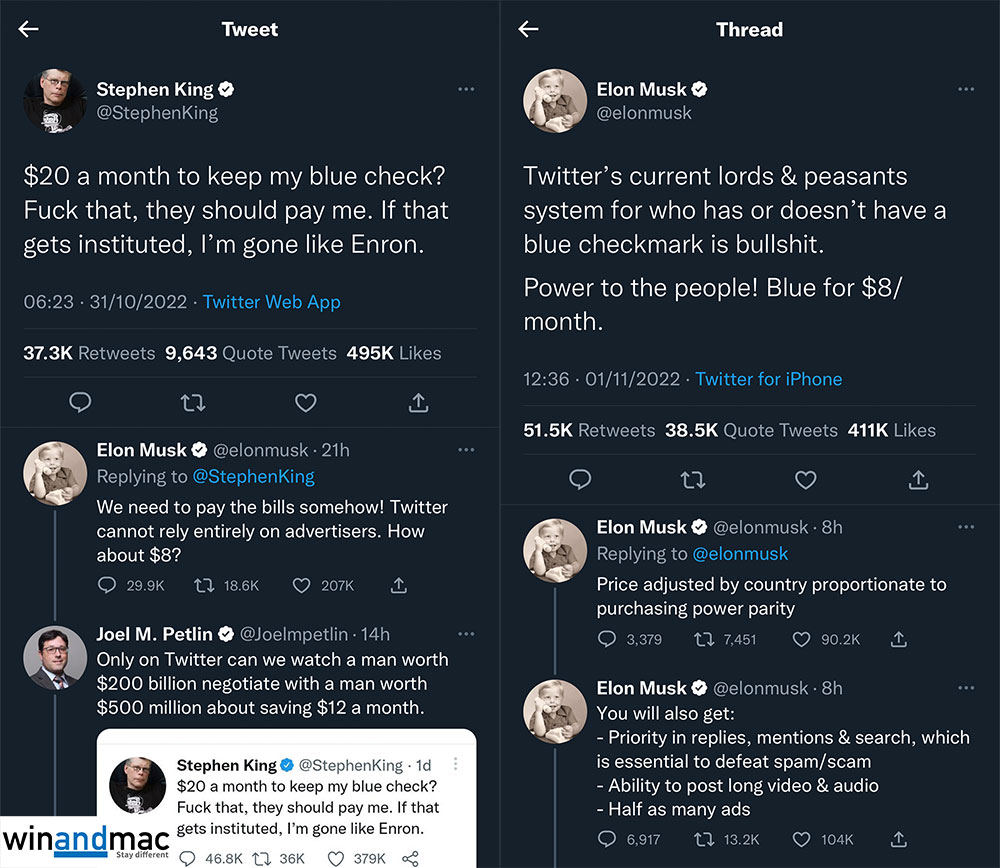Like Stephen King's main tweet
The image size is (1000, 868).
click(x=306, y=402)
